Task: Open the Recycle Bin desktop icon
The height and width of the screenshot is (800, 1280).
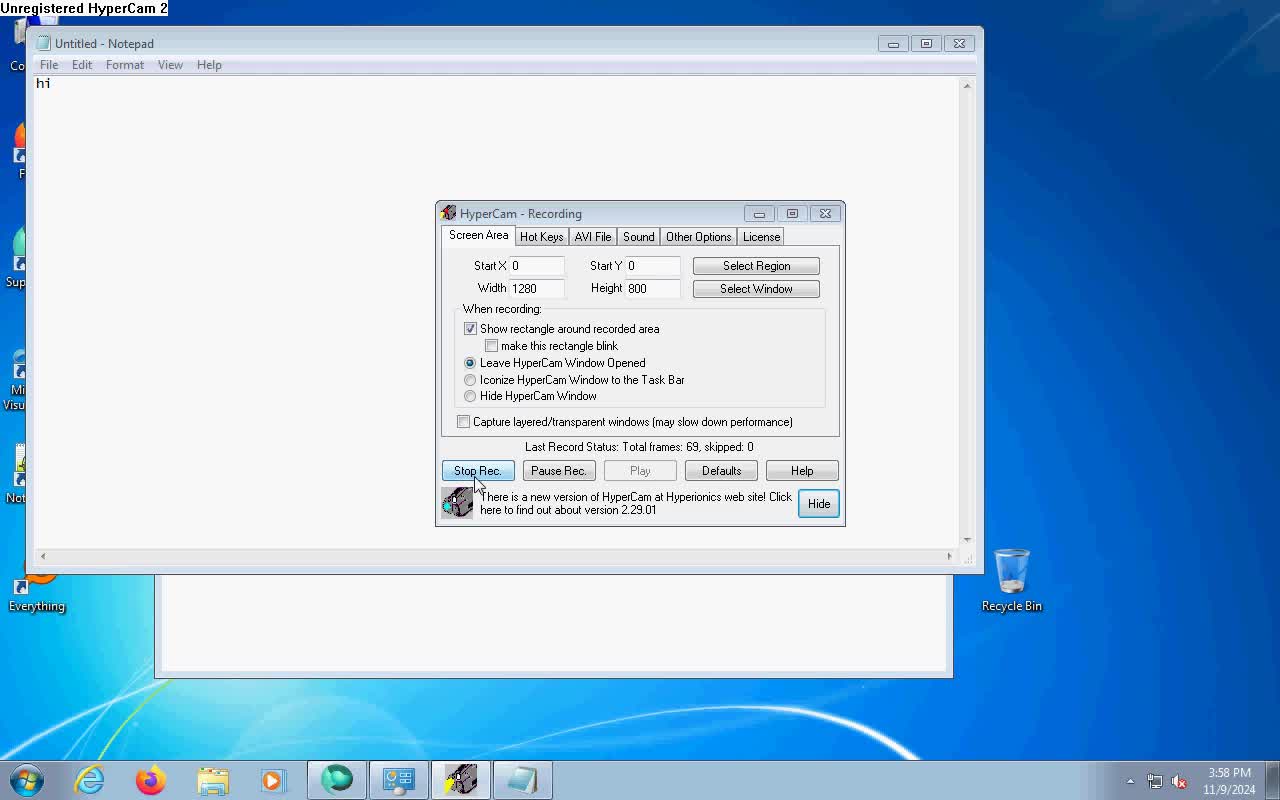Action: [x=1011, y=580]
